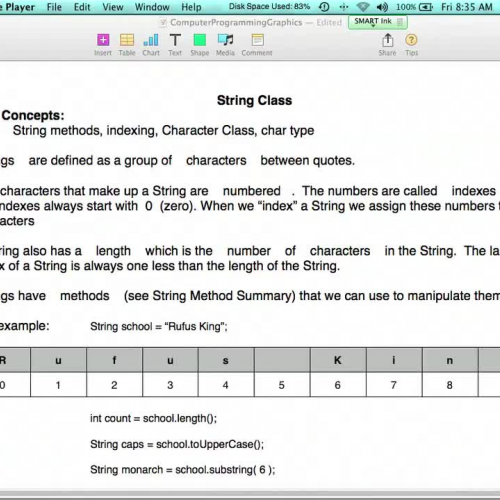Click the String school = "Rufus King"; line

click(x=159, y=326)
